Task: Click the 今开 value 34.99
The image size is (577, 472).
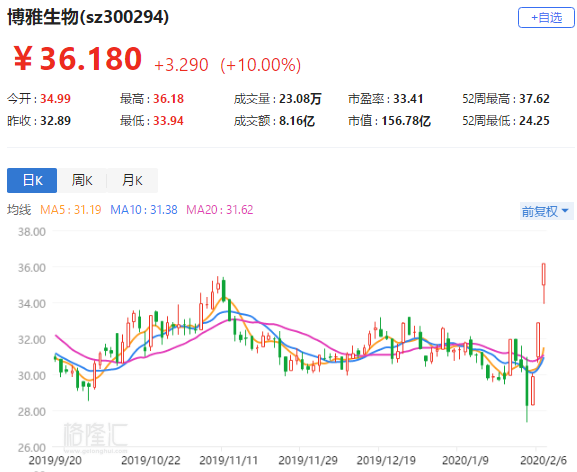Action: pos(55,99)
